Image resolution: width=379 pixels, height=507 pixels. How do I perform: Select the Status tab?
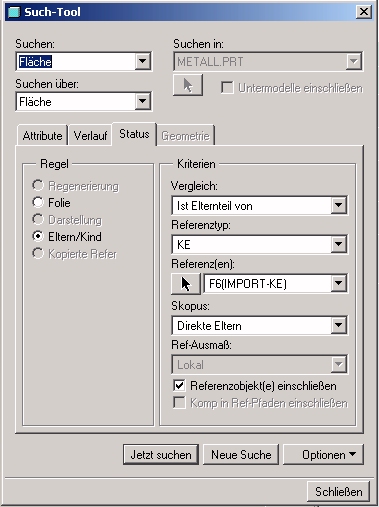click(134, 134)
